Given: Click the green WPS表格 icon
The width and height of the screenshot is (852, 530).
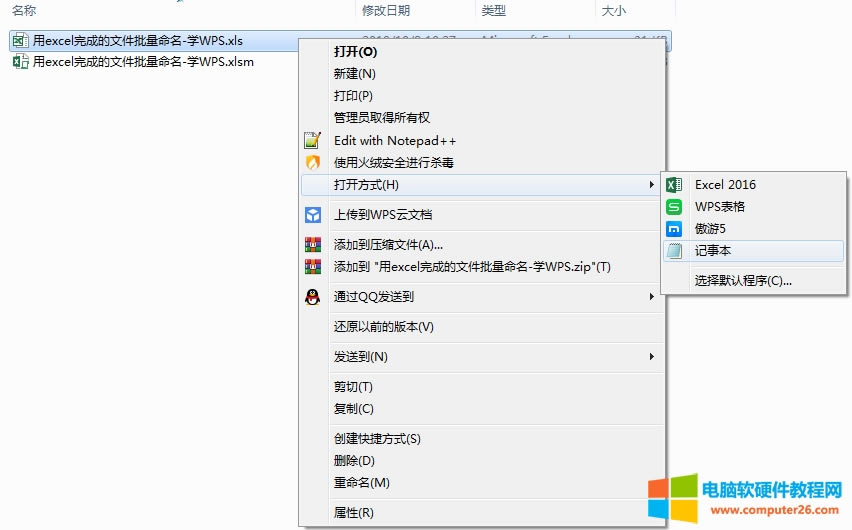Looking at the screenshot, I should pyautogui.click(x=674, y=207).
